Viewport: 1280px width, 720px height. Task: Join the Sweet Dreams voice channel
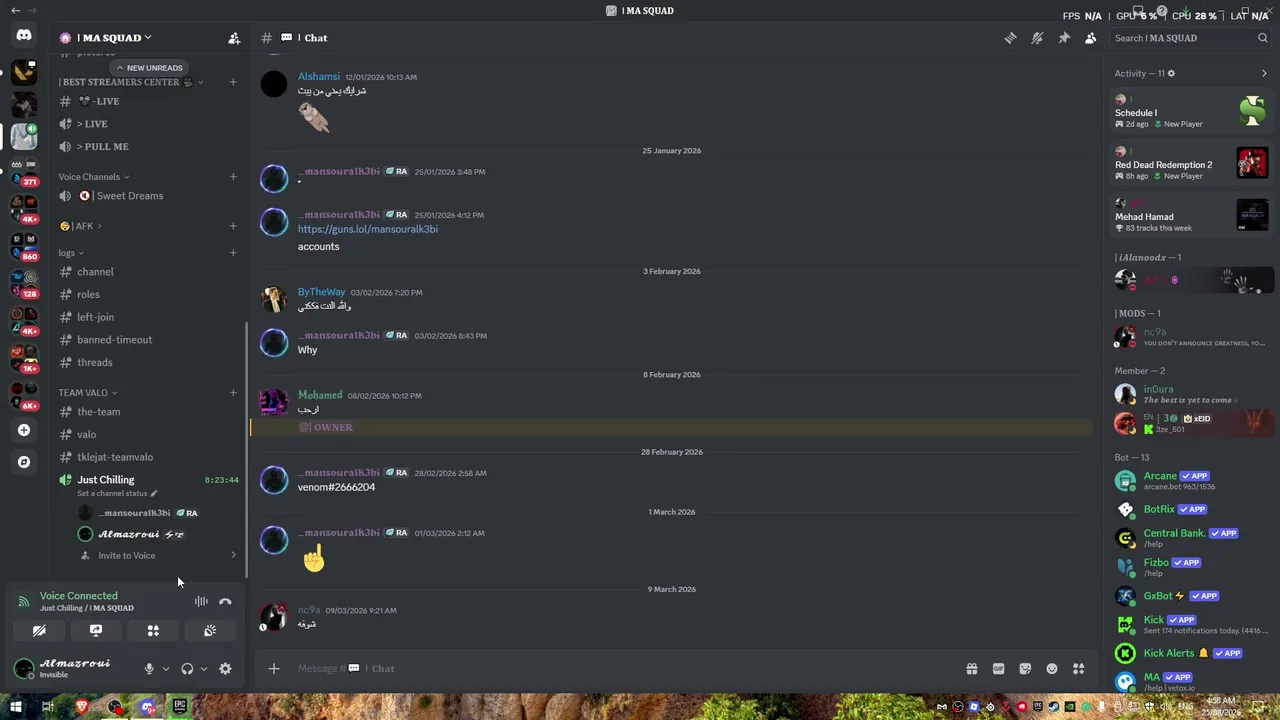(x=148, y=196)
